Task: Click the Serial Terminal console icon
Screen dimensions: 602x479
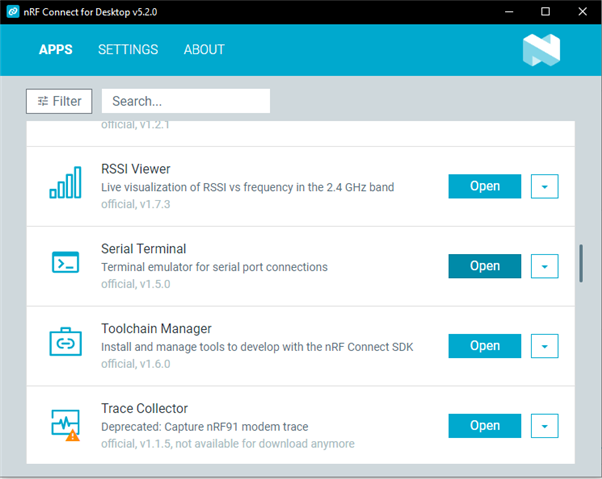Action: point(65,262)
